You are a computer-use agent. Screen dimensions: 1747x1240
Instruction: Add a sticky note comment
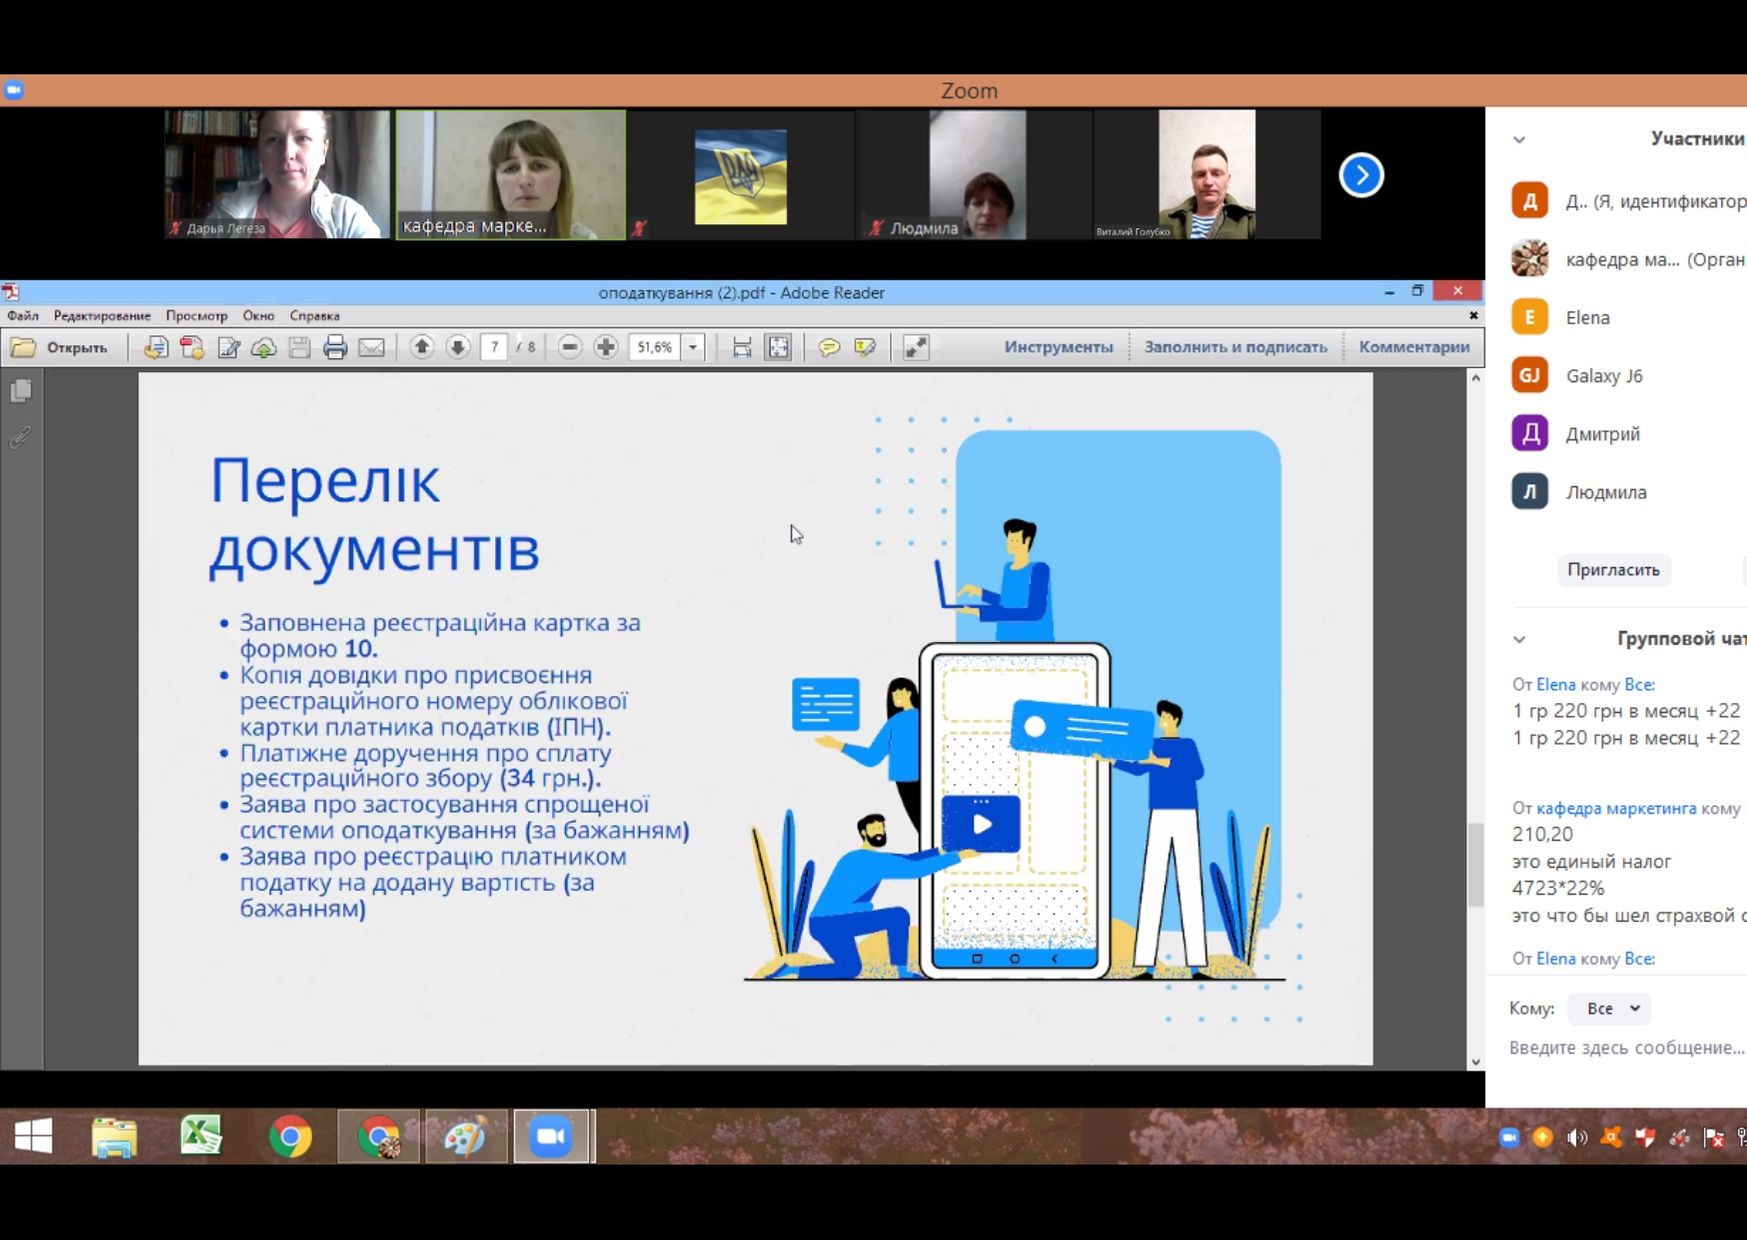tap(829, 347)
